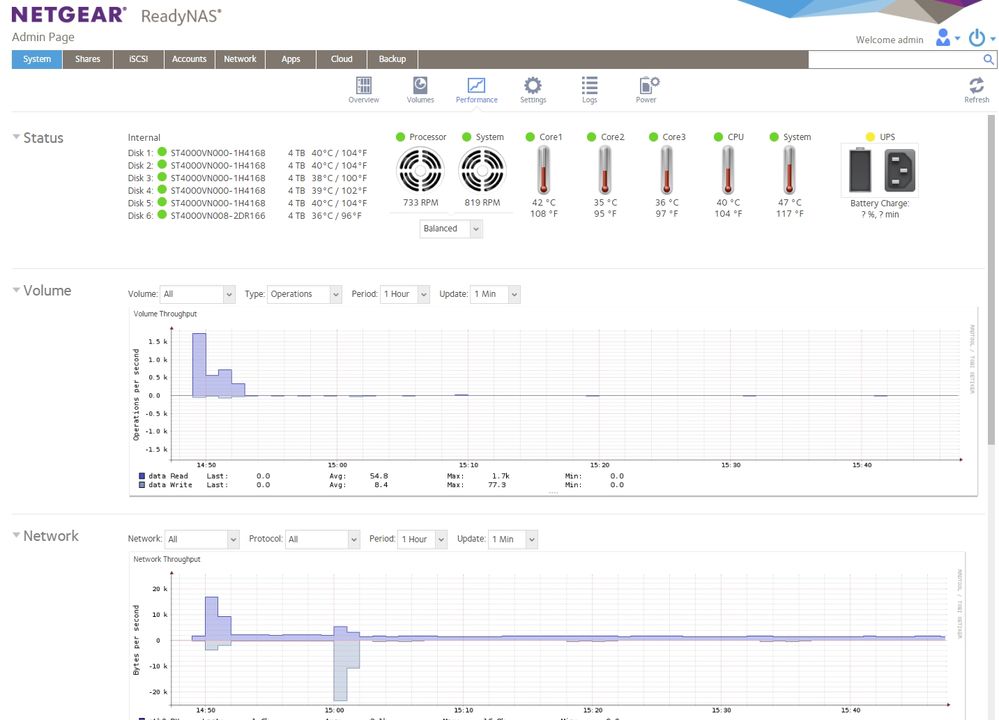Collapse the Status section
Screen dimensions: 999x720
tap(16, 137)
